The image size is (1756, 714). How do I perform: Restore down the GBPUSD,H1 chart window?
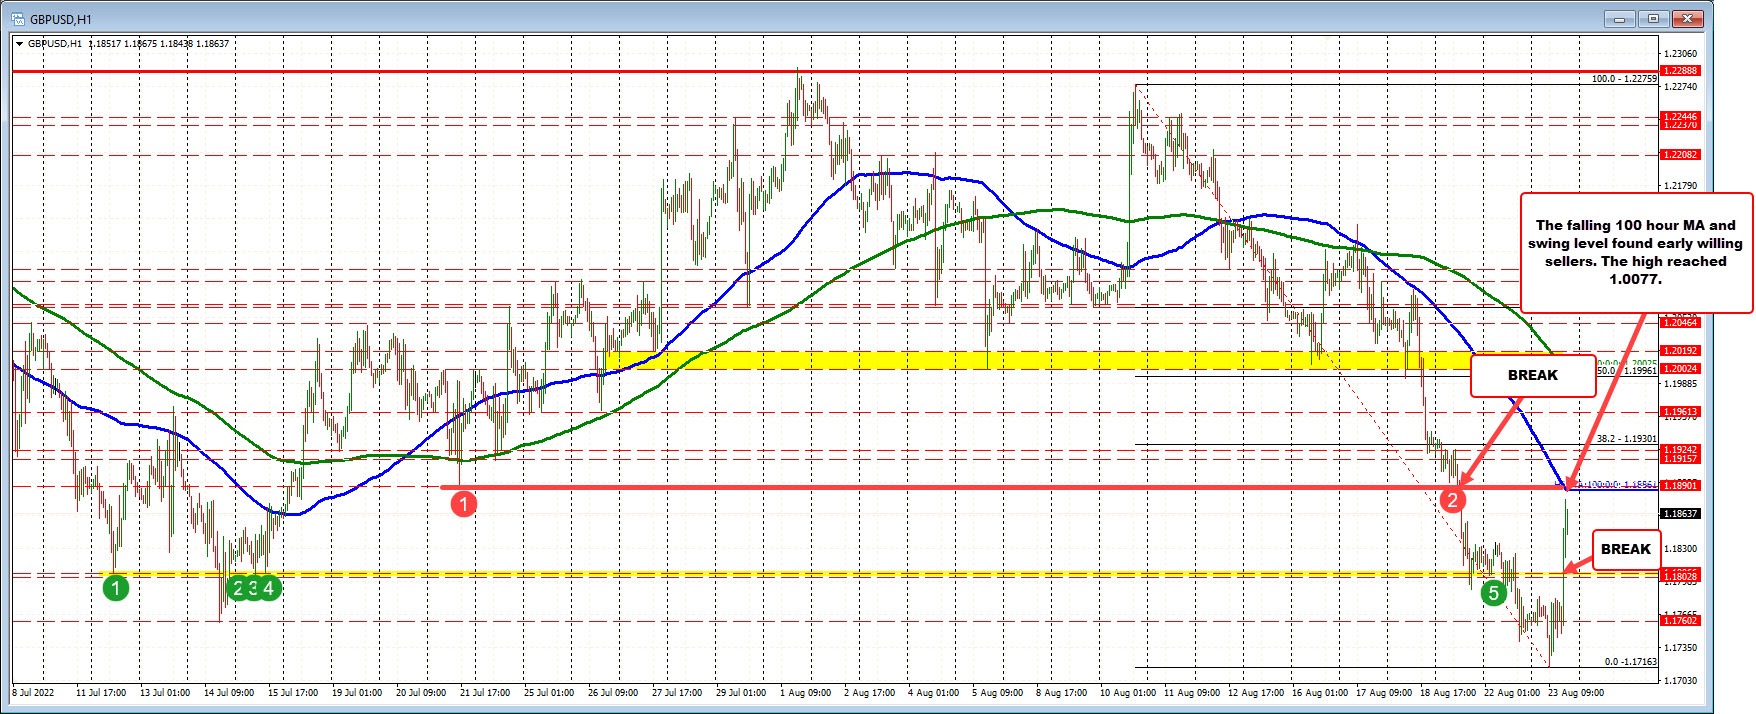pos(1653,19)
